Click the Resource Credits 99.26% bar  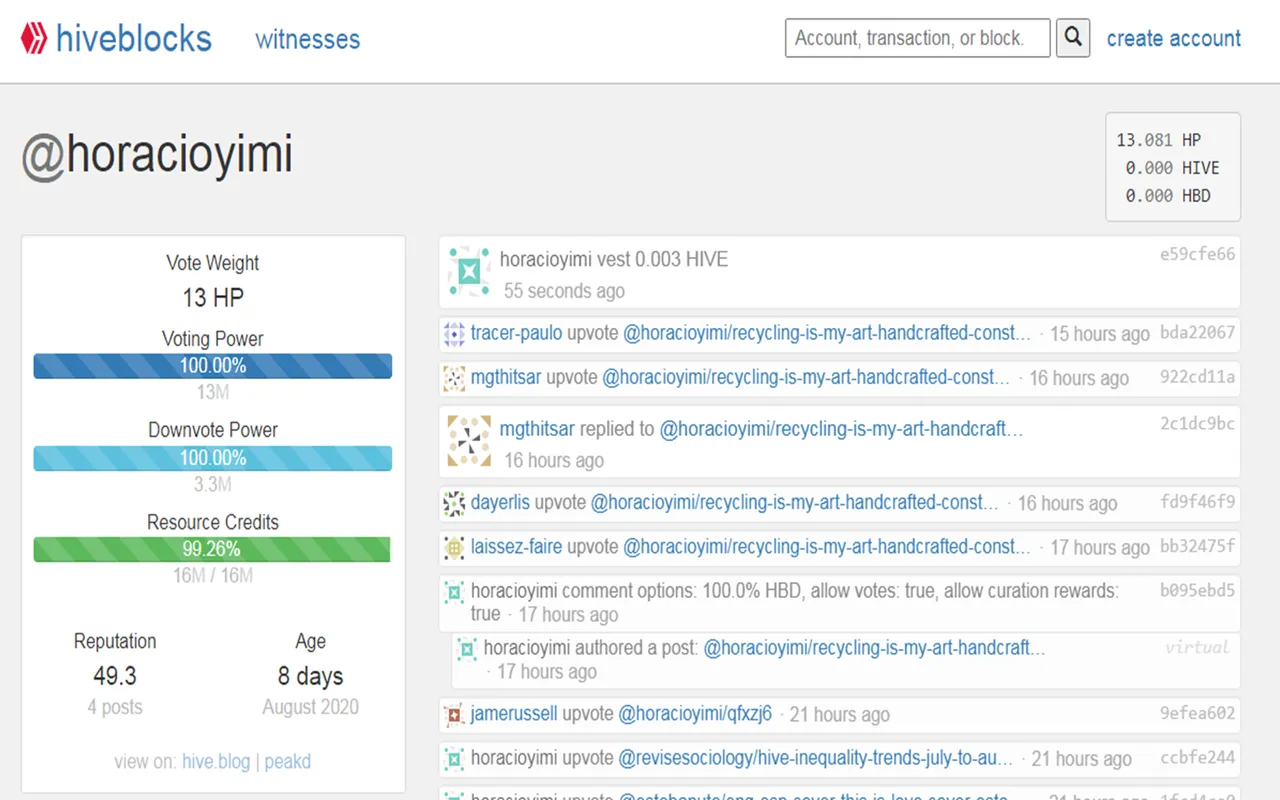point(213,549)
